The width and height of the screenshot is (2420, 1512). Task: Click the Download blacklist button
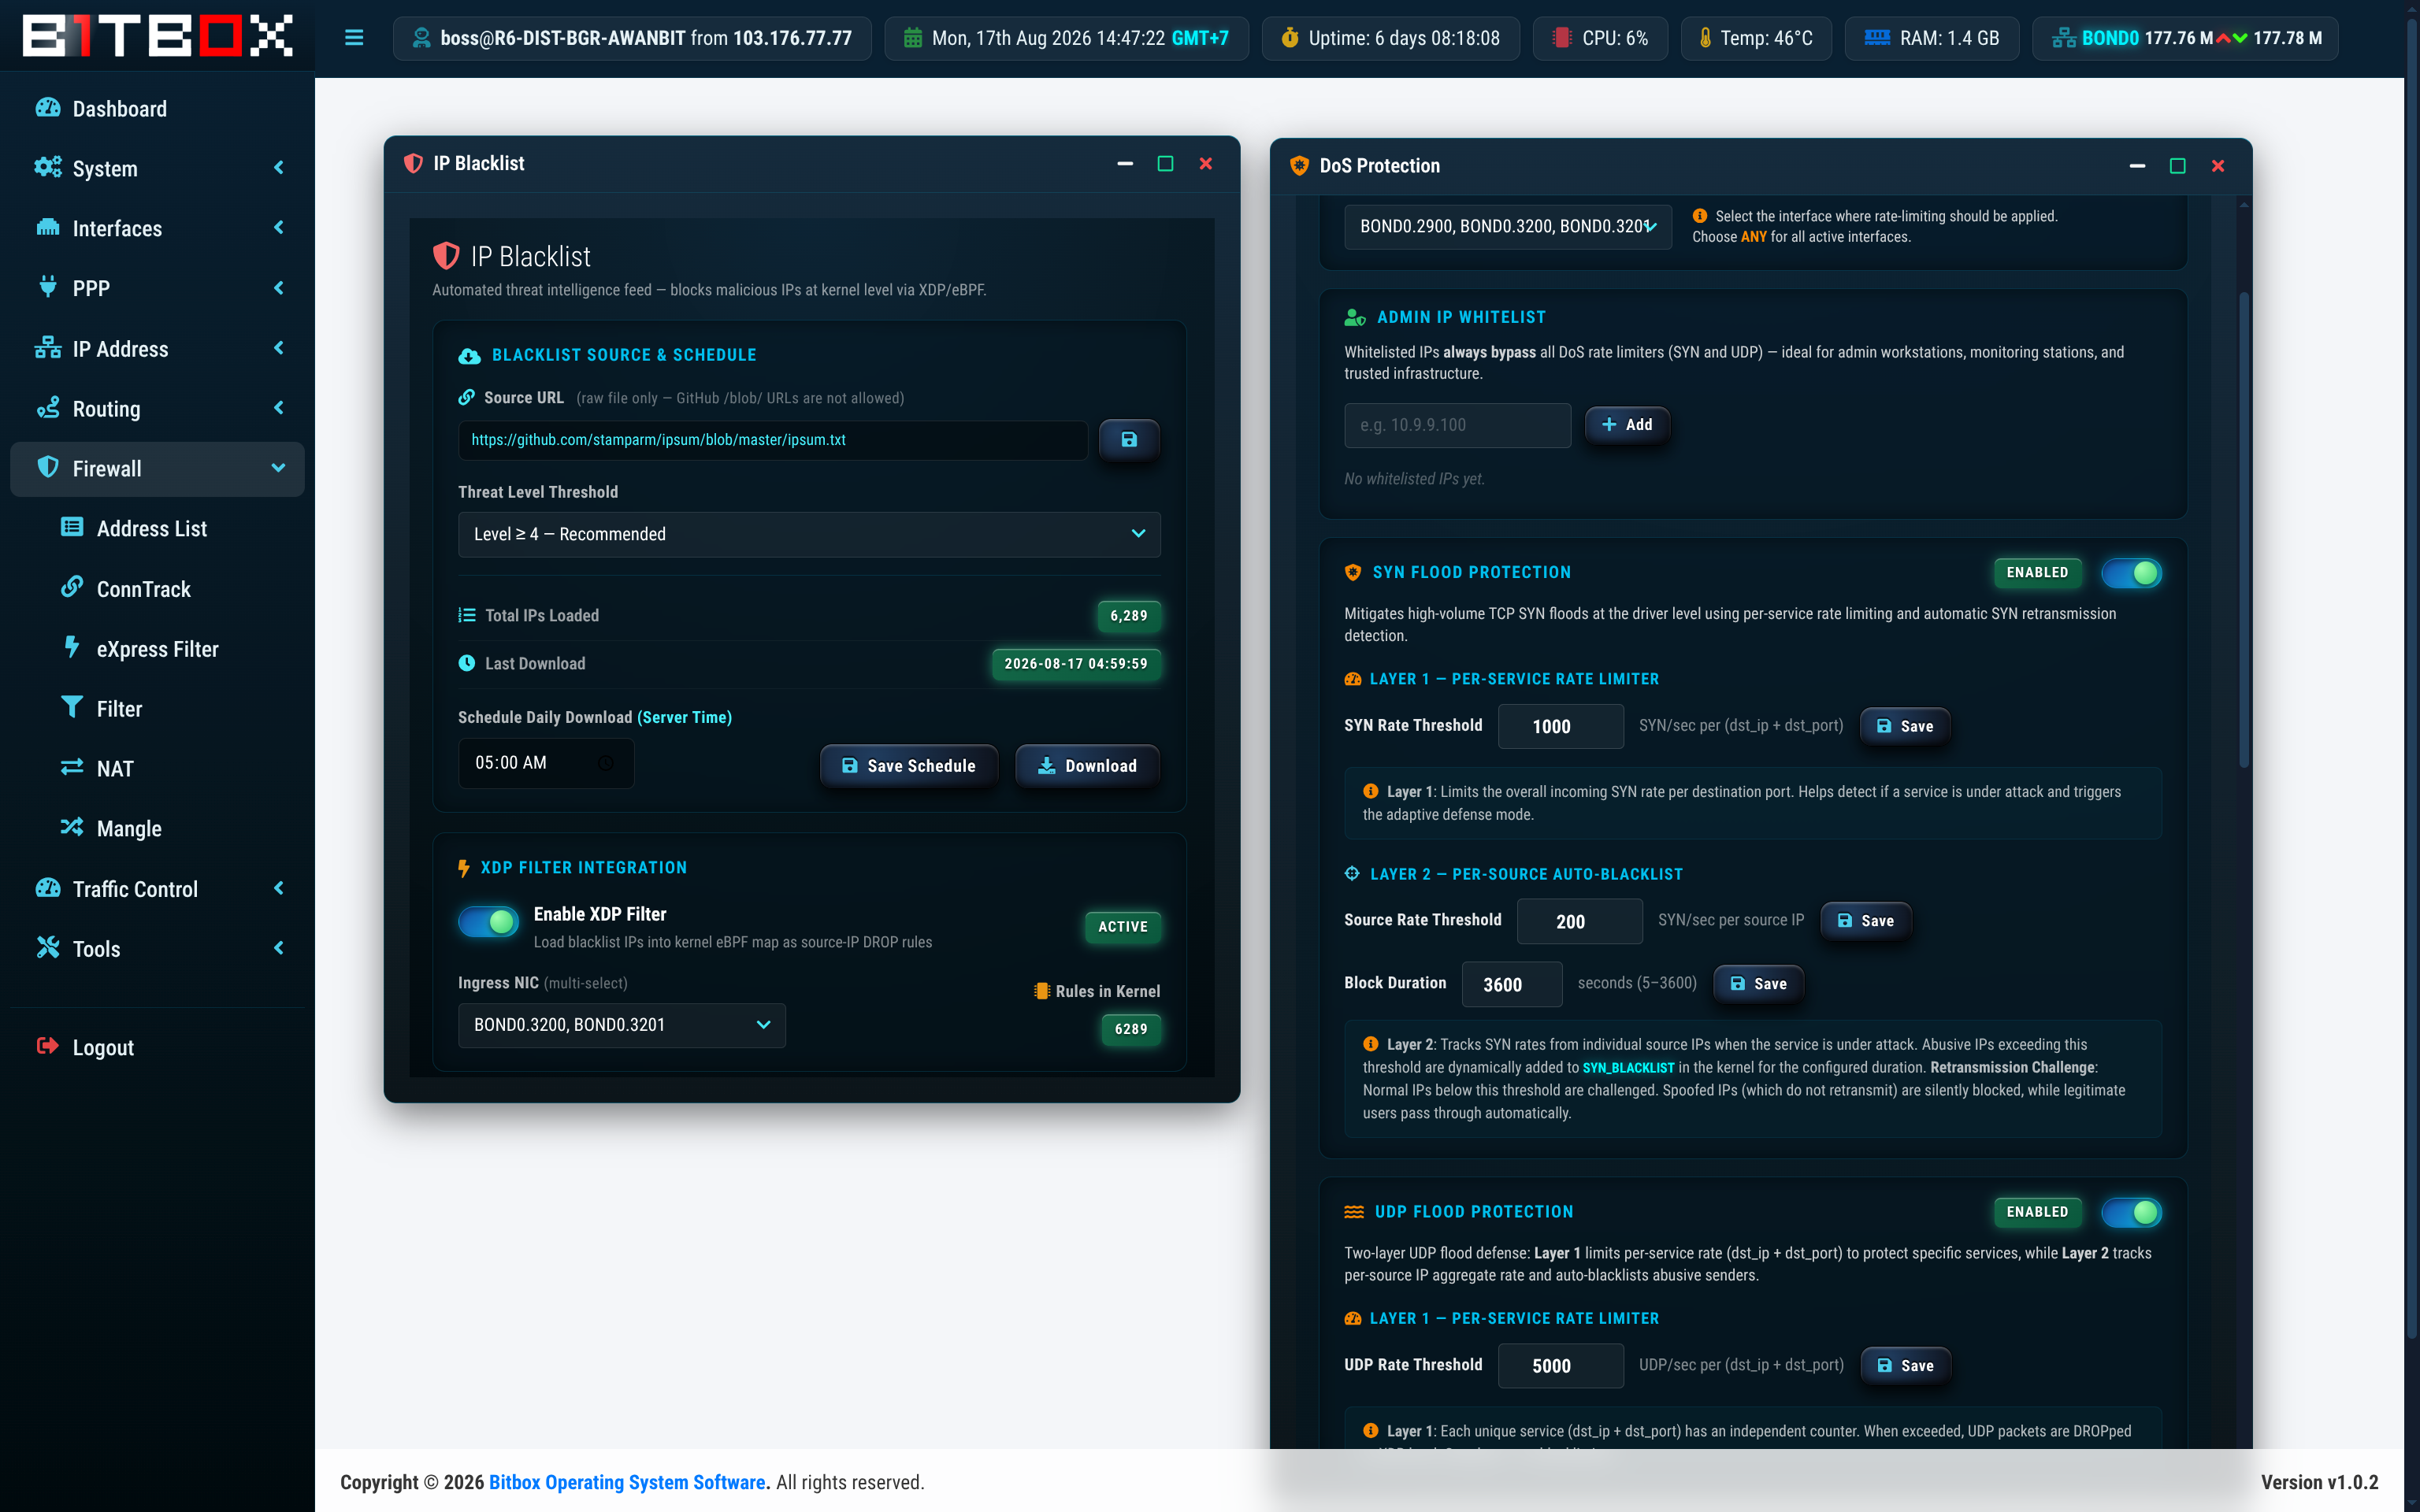pyautogui.click(x=1087, y=766)
